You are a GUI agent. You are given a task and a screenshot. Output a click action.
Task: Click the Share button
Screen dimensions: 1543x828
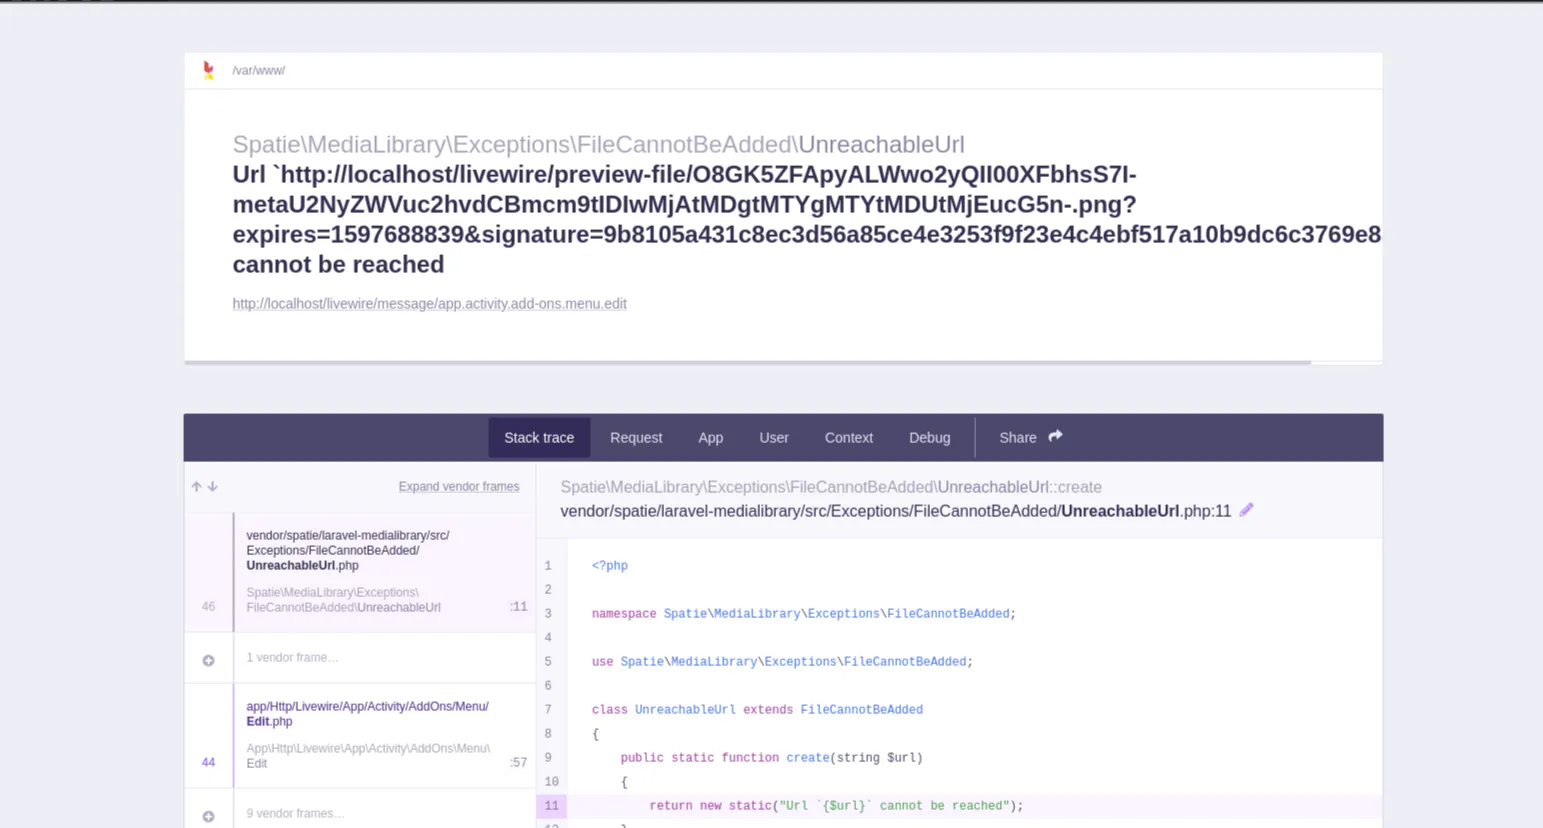1031,438
